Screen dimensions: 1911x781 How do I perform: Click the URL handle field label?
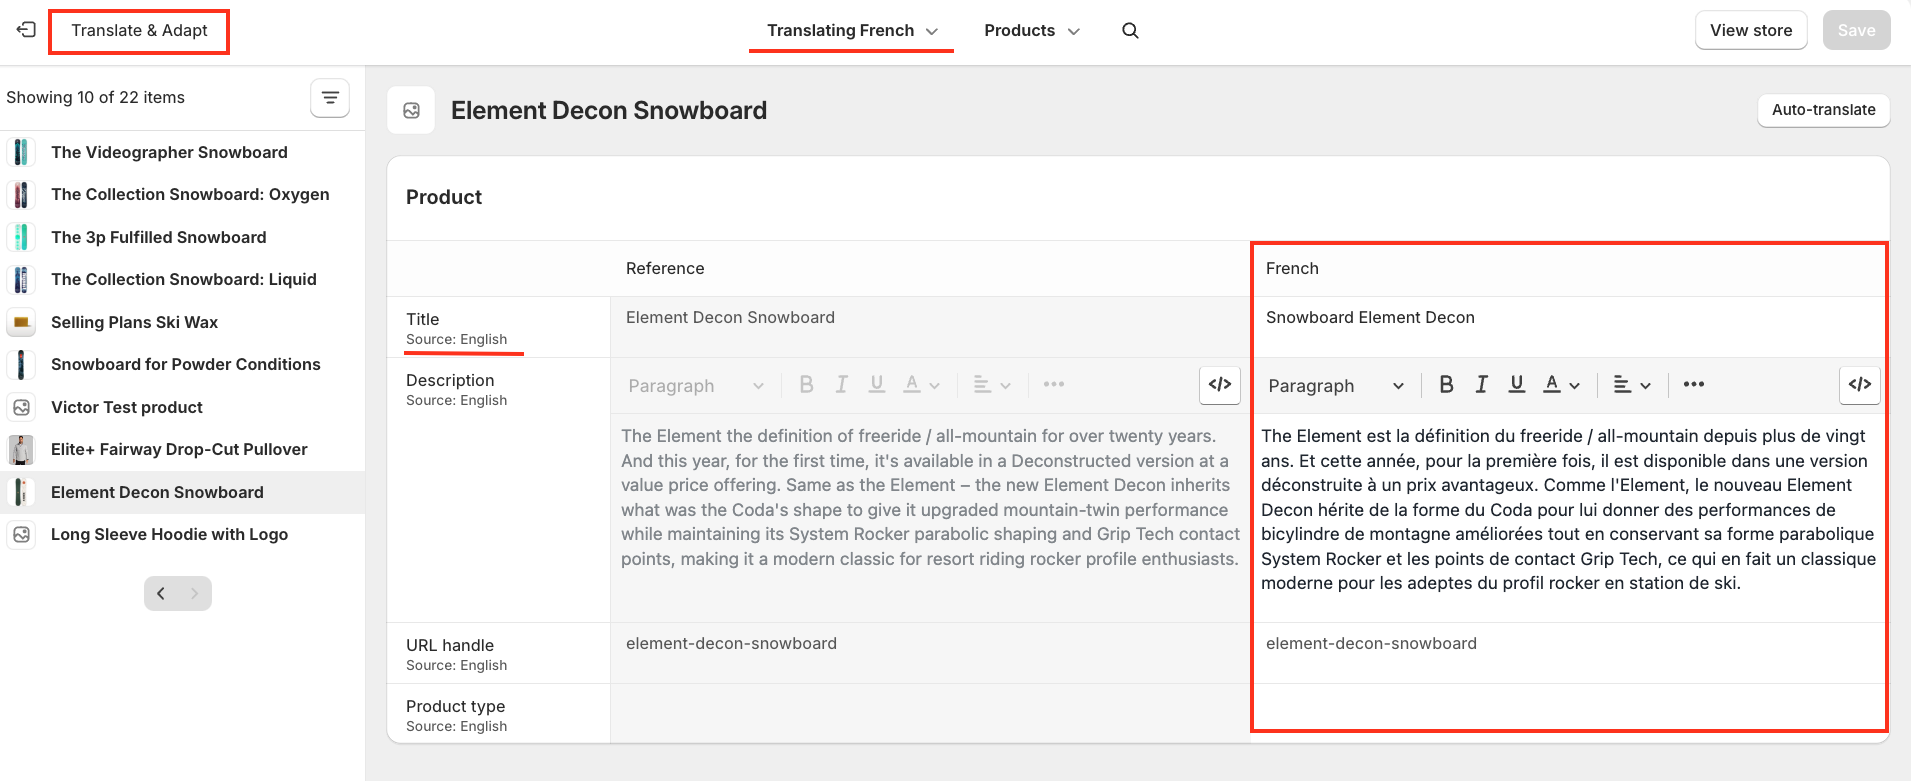click(450, 646)
